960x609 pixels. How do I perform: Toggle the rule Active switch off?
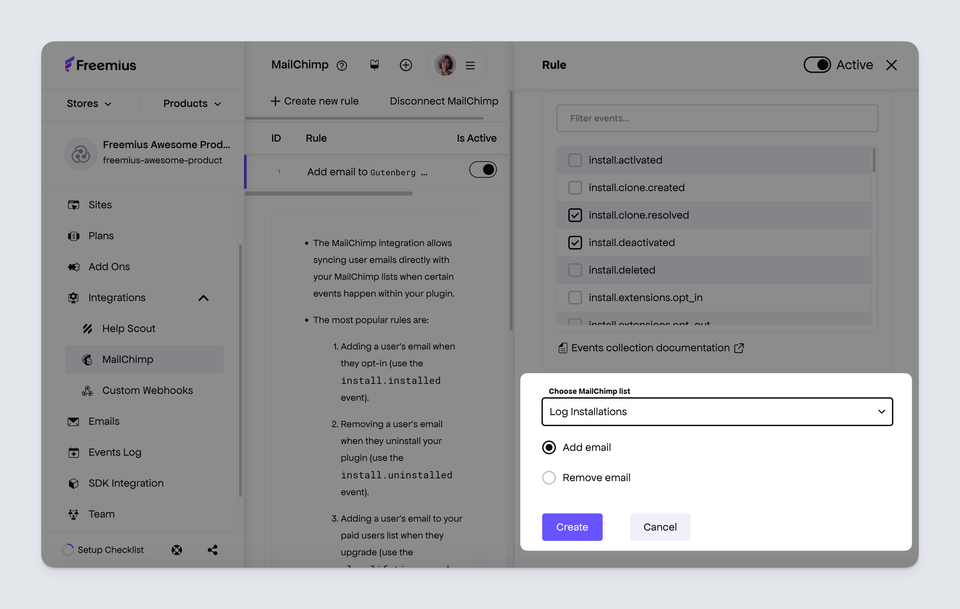[817, 65]
